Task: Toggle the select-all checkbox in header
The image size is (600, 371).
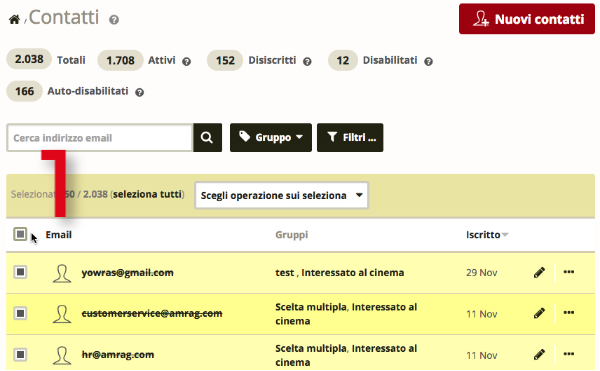Action: click(x=20, y=234)
